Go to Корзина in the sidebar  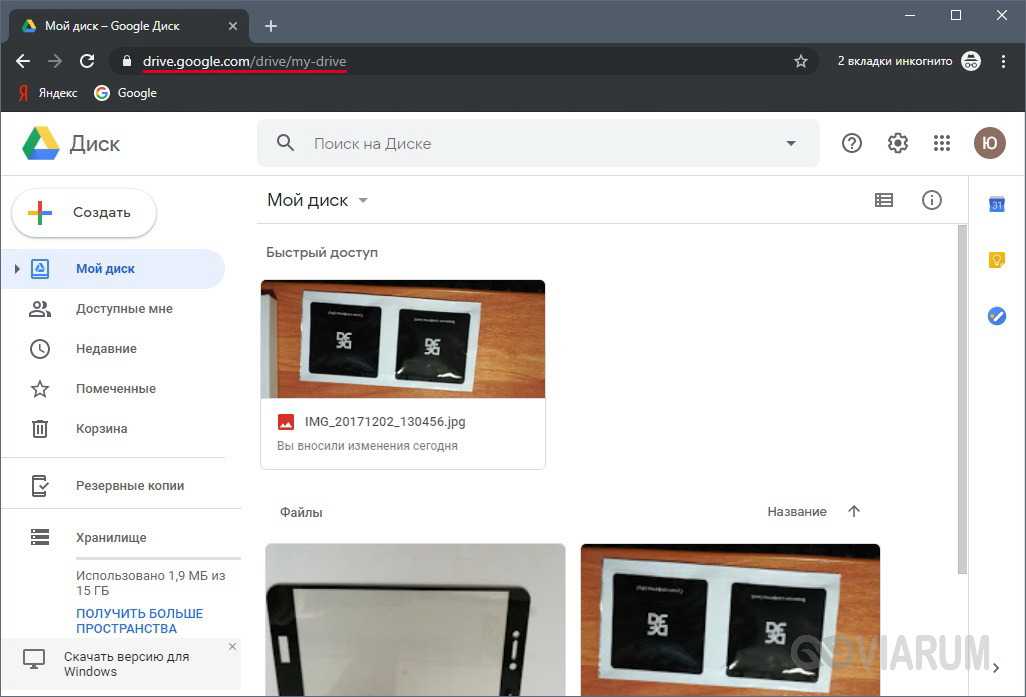pyautogui.click(x=101, y=429)
